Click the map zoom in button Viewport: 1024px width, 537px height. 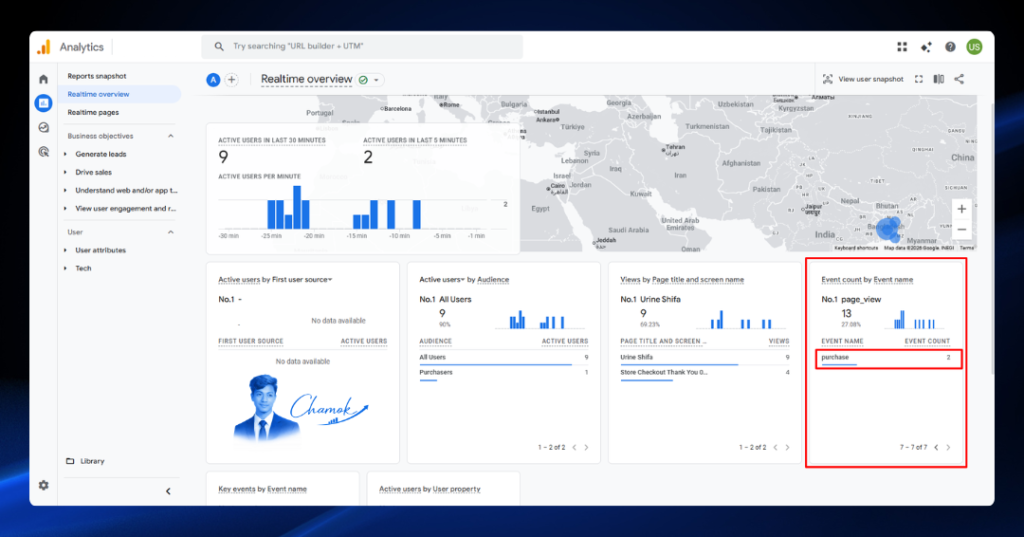(x=961, y=209)
